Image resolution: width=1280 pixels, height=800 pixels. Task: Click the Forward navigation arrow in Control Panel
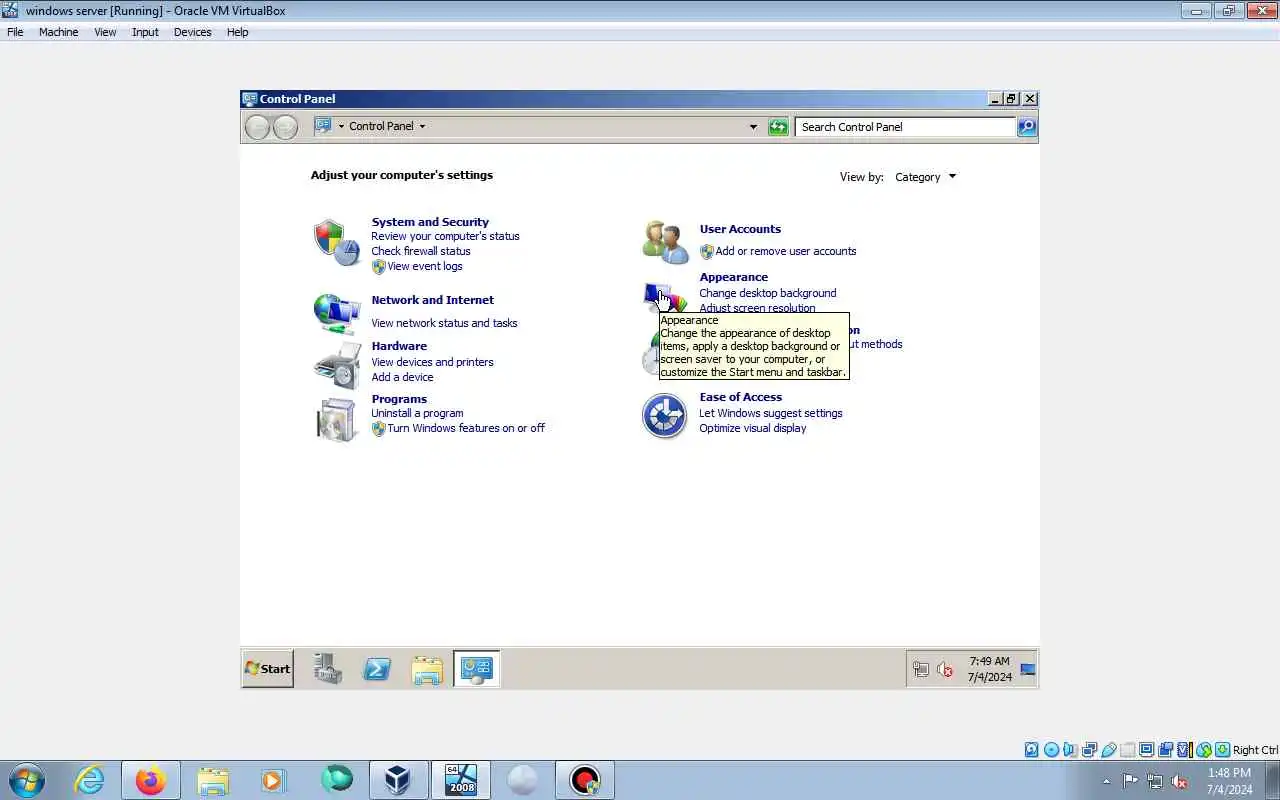pyautogui.click(x=285, y=127)
